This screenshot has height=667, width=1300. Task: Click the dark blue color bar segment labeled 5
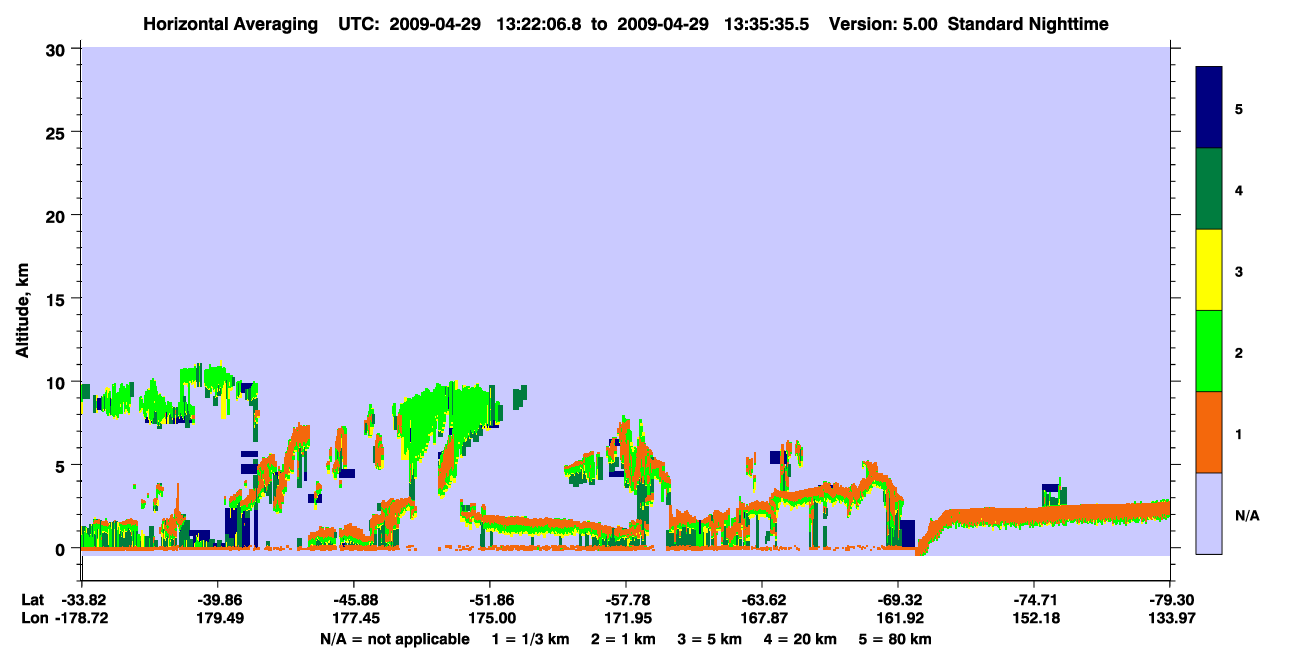point(1209,107)
